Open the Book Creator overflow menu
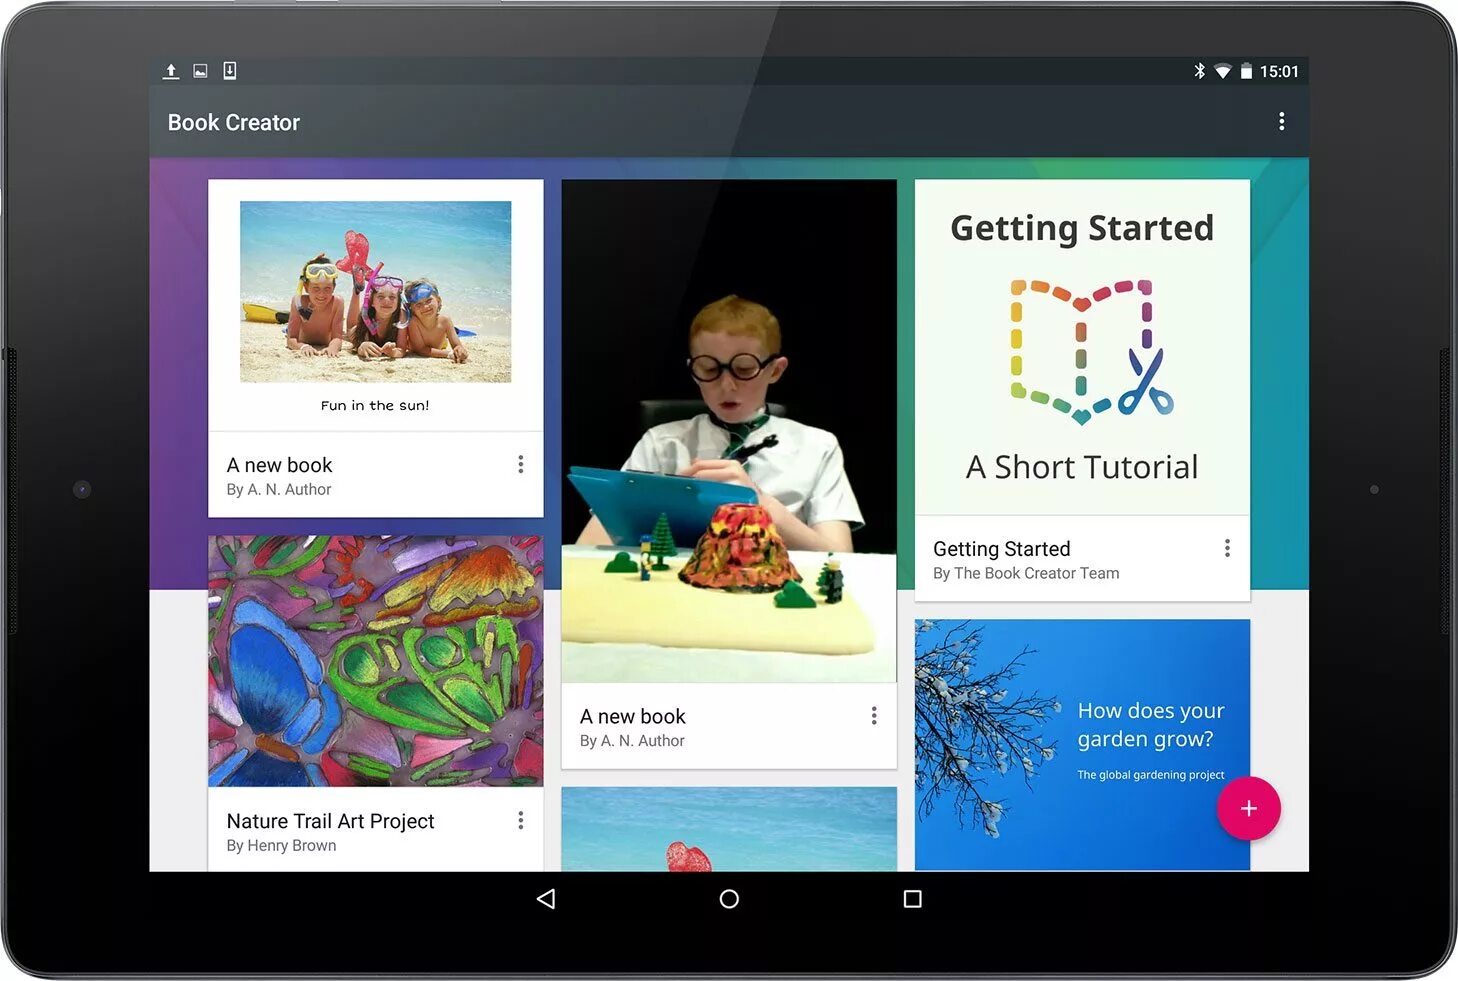 click(x=1281, y=122)
